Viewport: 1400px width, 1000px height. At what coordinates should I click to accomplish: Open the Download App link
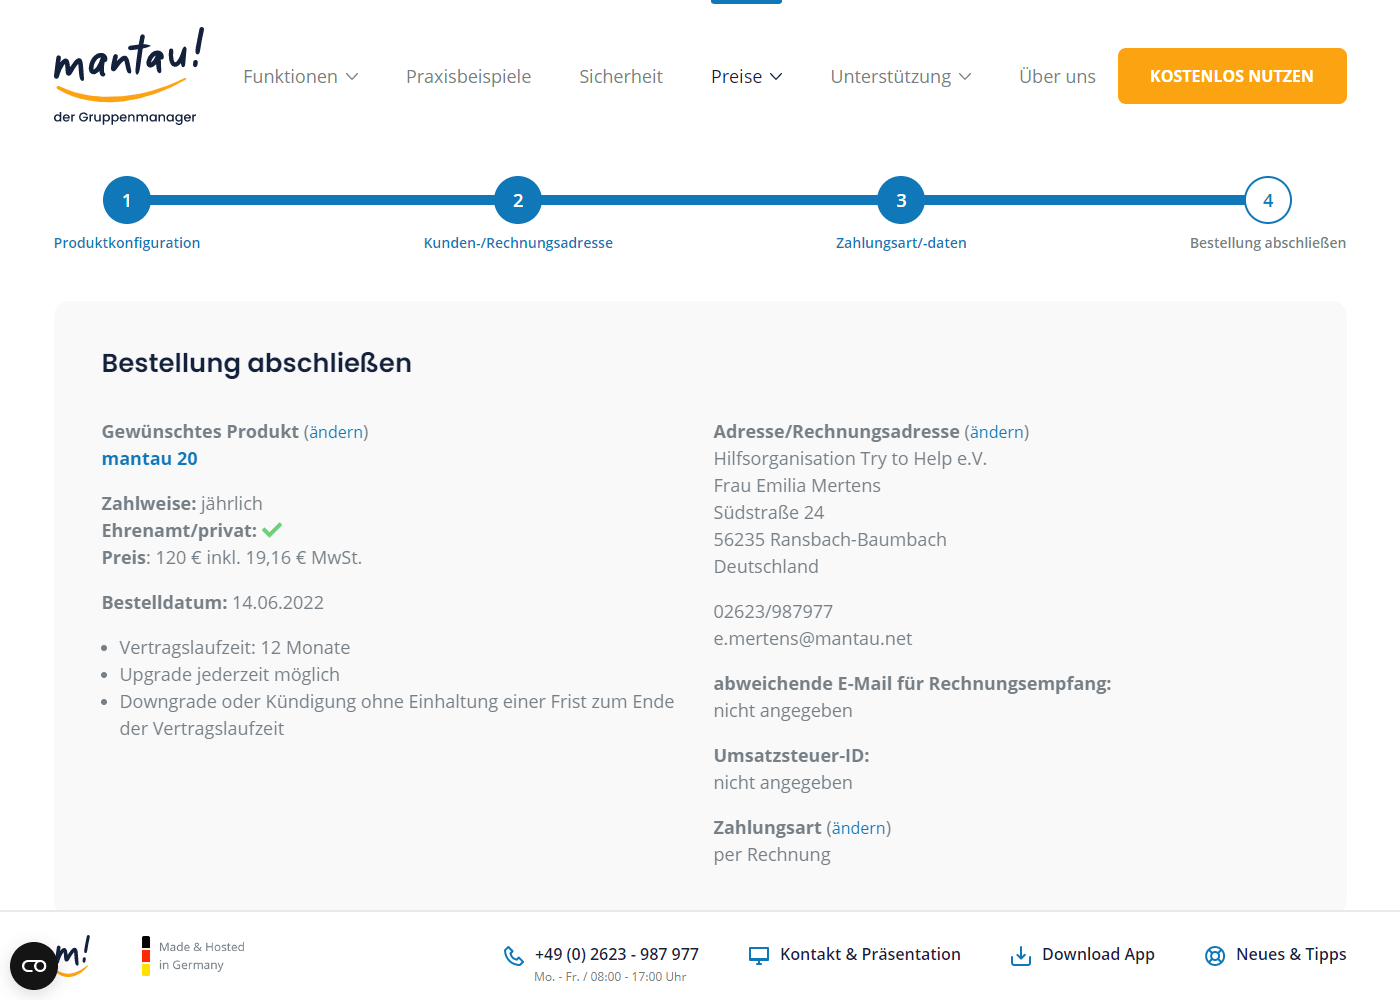[1098, 954]
